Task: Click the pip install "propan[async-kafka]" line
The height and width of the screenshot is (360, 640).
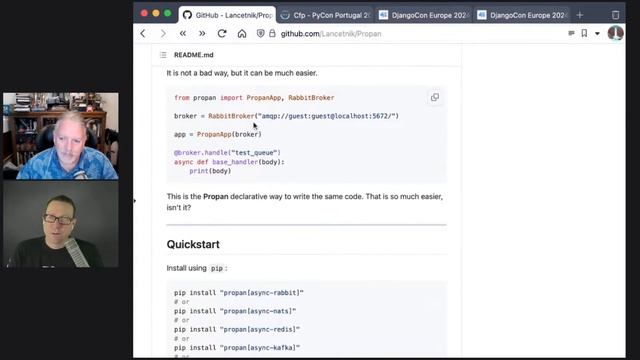Action: pyautogui.click(x=237, y=348)
